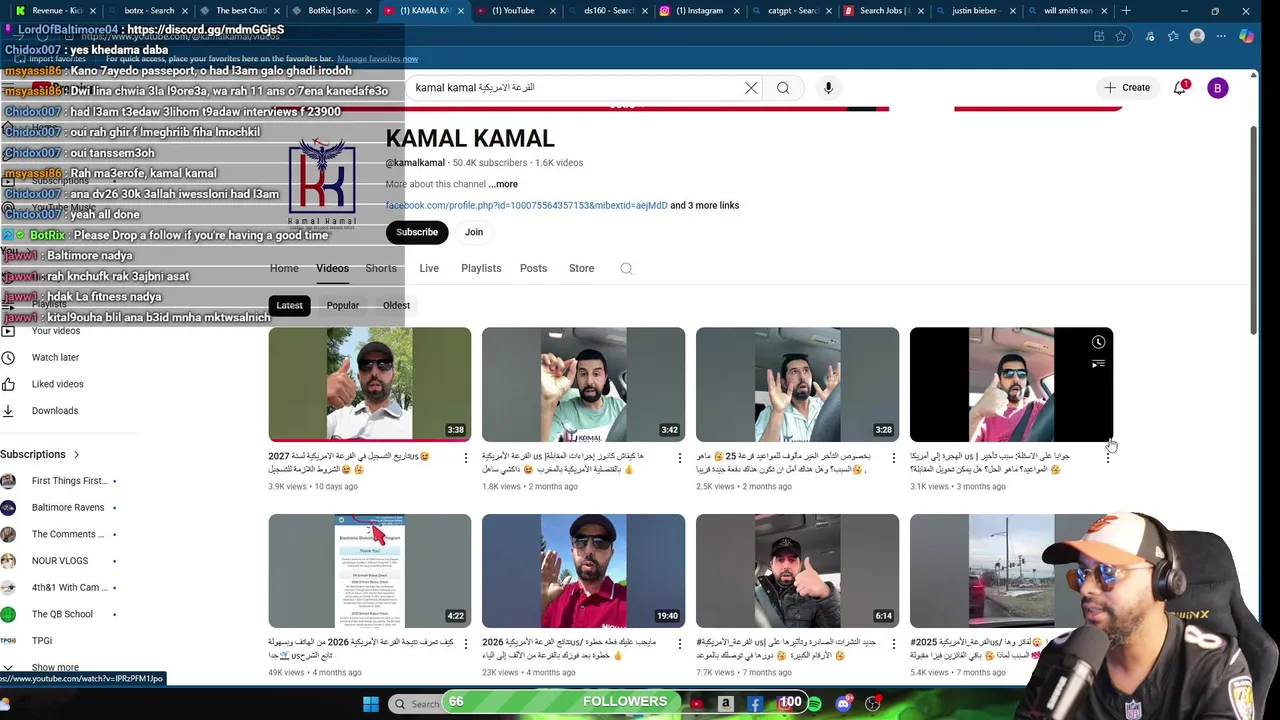Open the account avatar B menu
Screen dimensions: 1280x720
(1217, 88)
